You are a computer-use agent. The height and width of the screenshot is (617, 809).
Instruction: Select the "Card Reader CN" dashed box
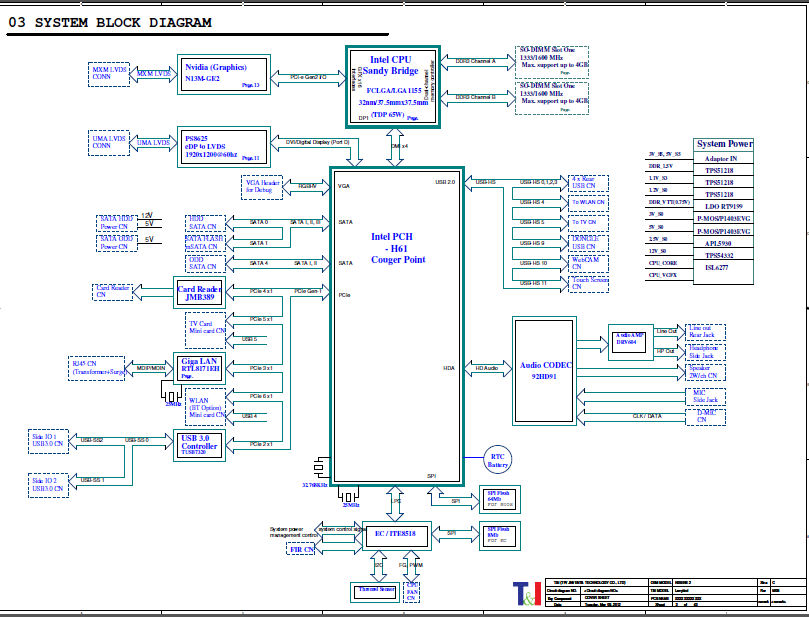click(113, 292)
